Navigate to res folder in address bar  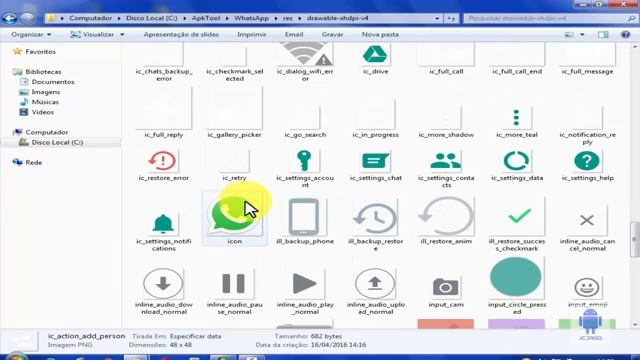288,18
